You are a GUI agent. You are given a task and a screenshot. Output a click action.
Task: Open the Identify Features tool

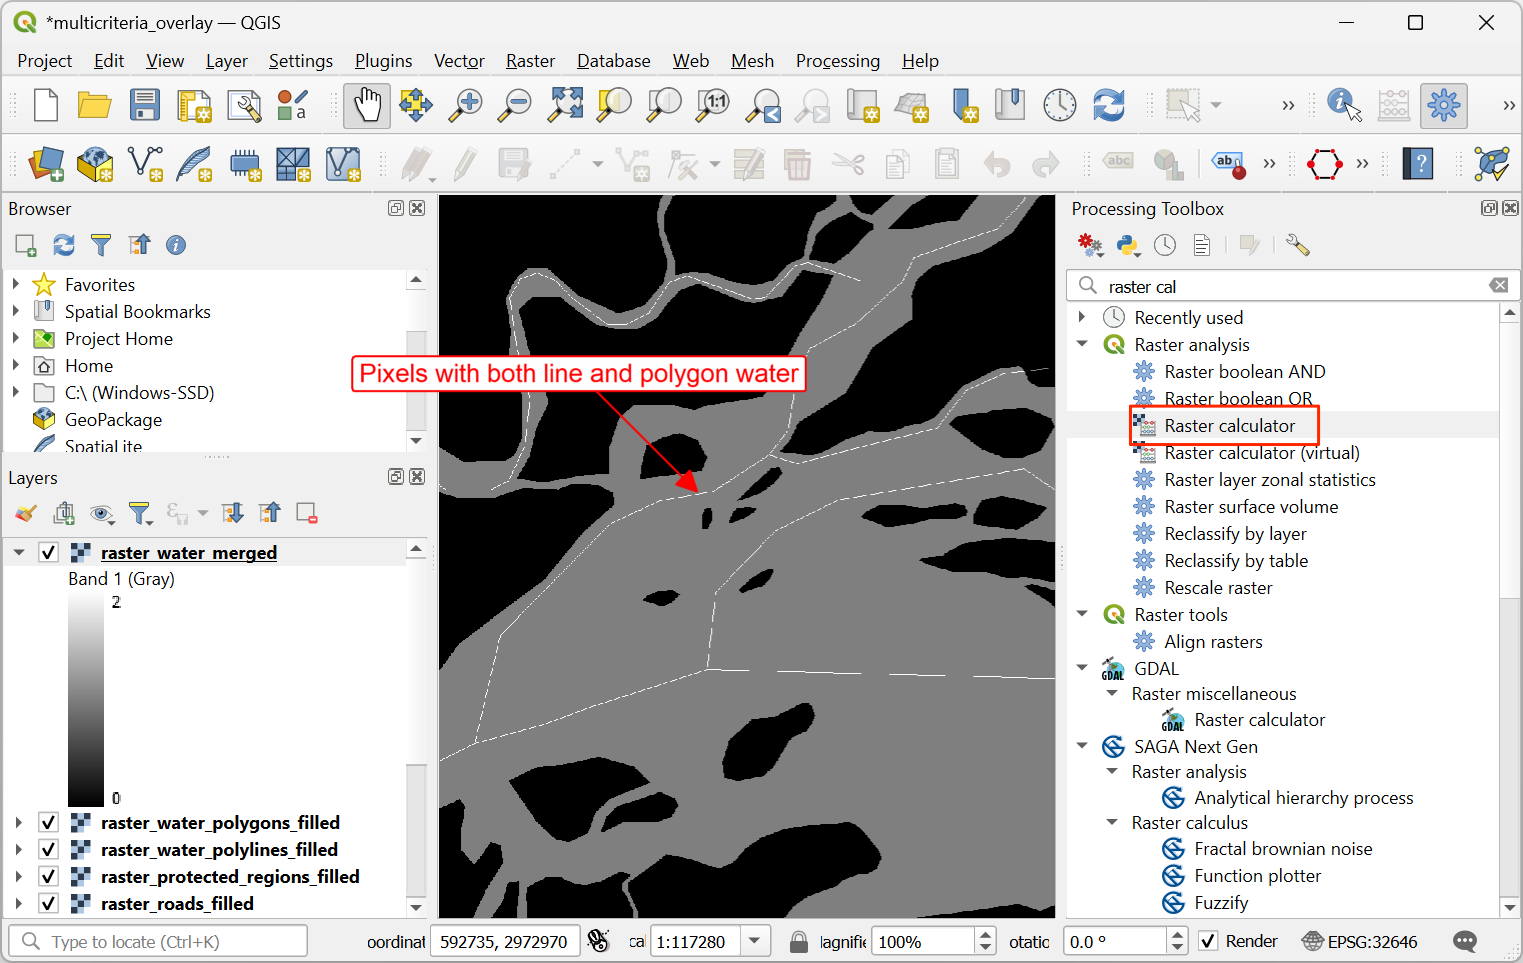point(1344,105)
